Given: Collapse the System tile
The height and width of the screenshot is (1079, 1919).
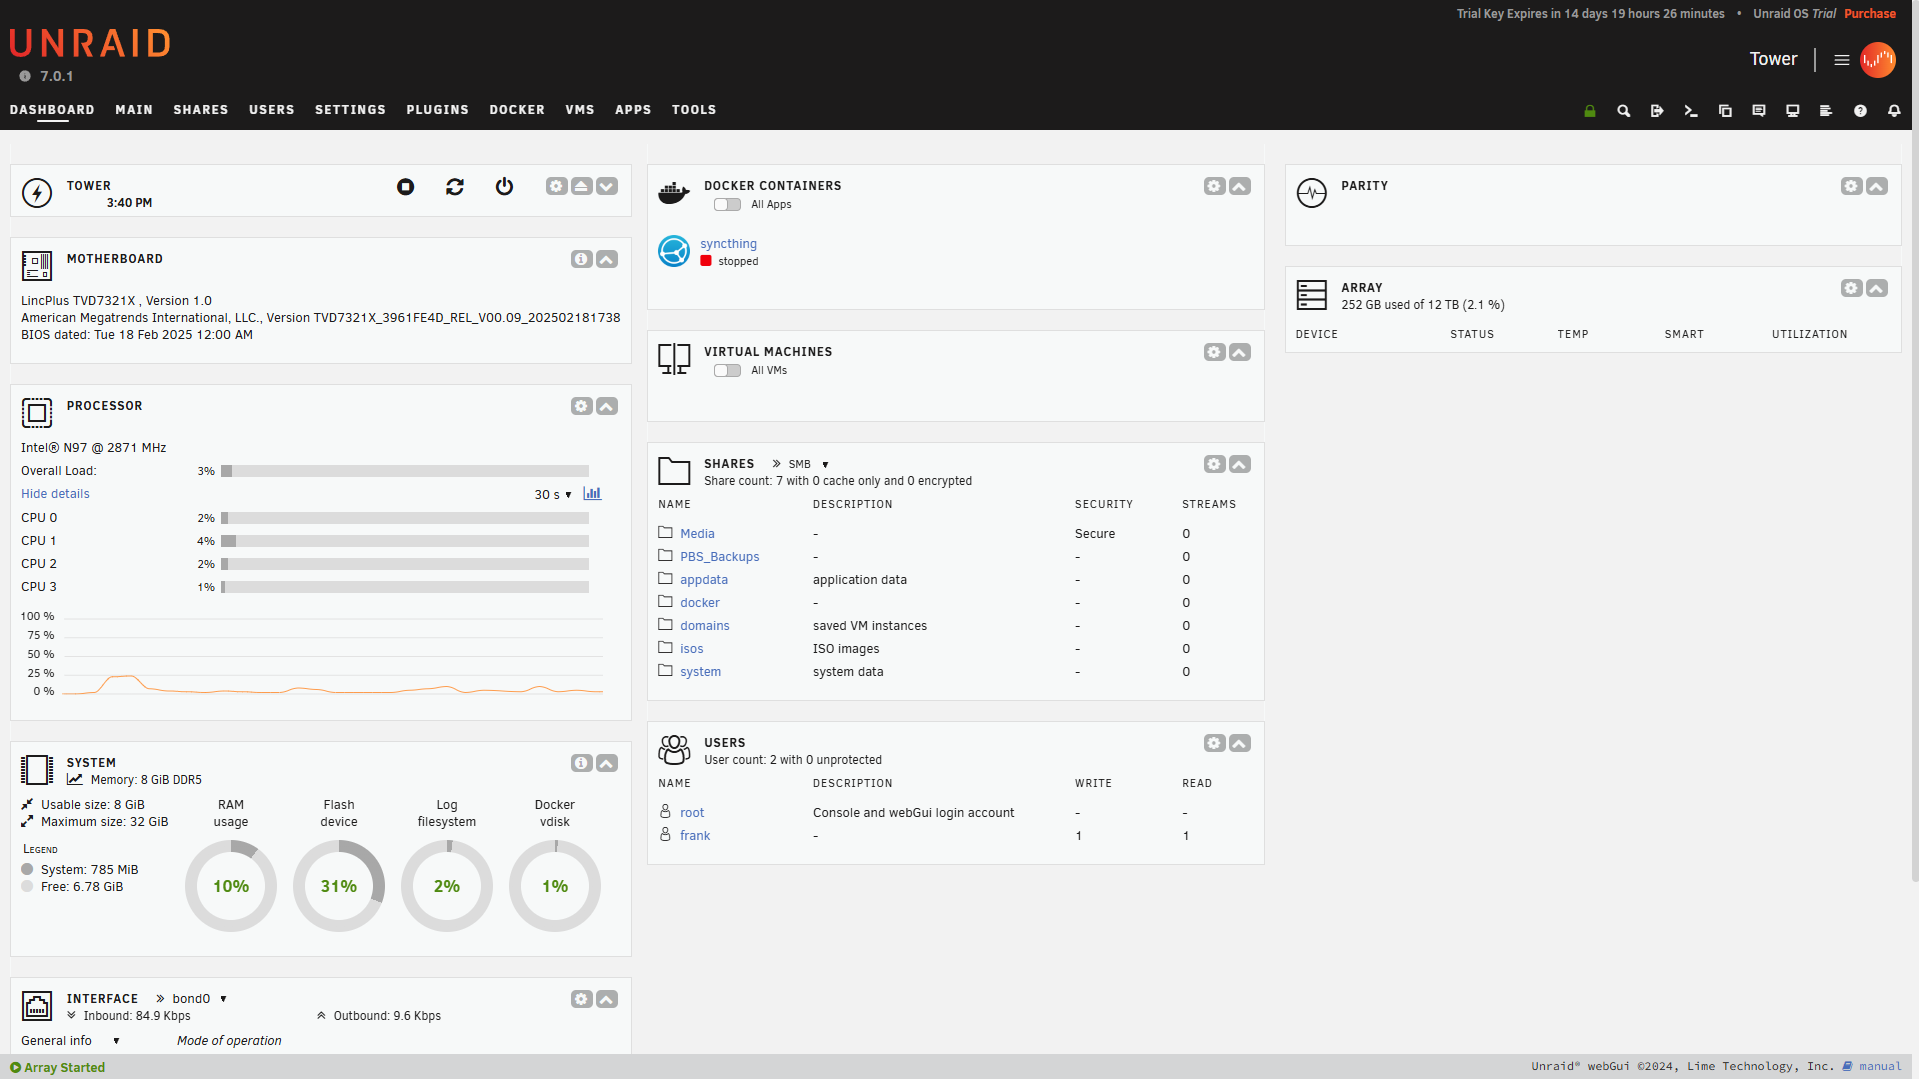Looking at the screenshot, I should pos(607,763).
